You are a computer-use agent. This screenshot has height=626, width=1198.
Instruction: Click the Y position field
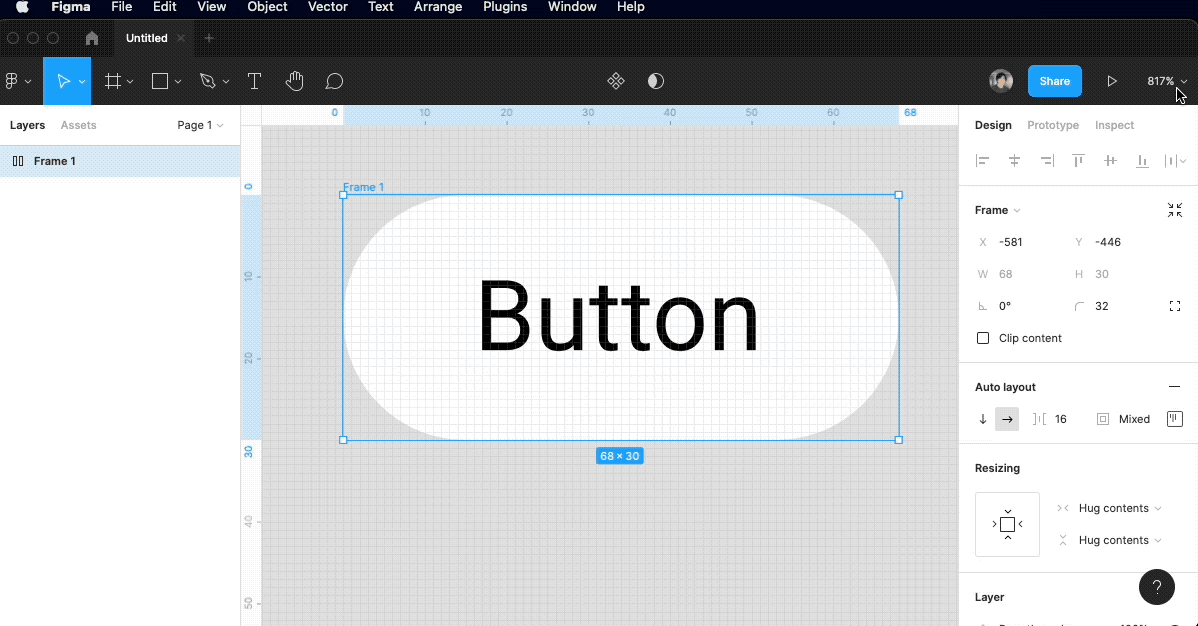tap(1115, 242)
